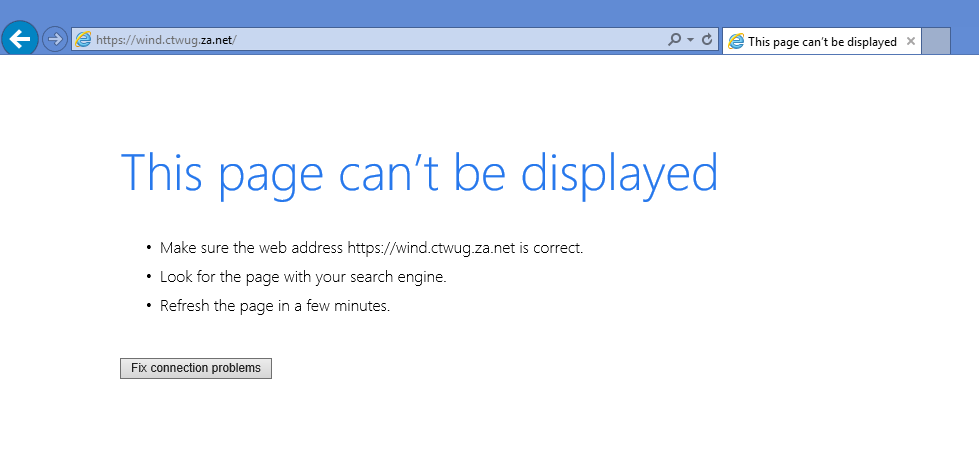979x464 pixels.
Task: Click the Internet Explorer icon in the address bar
Action: 84,40
